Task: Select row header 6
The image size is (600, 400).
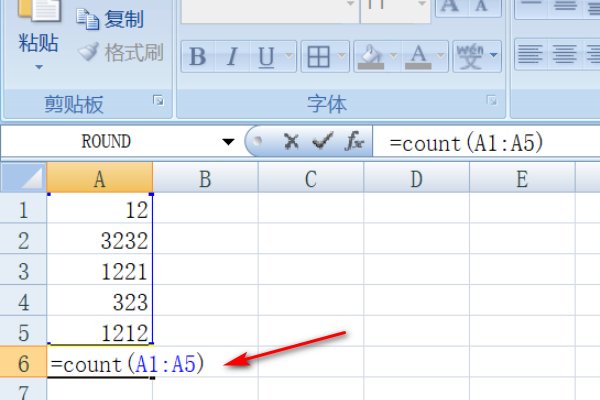Action: [23, 362]
